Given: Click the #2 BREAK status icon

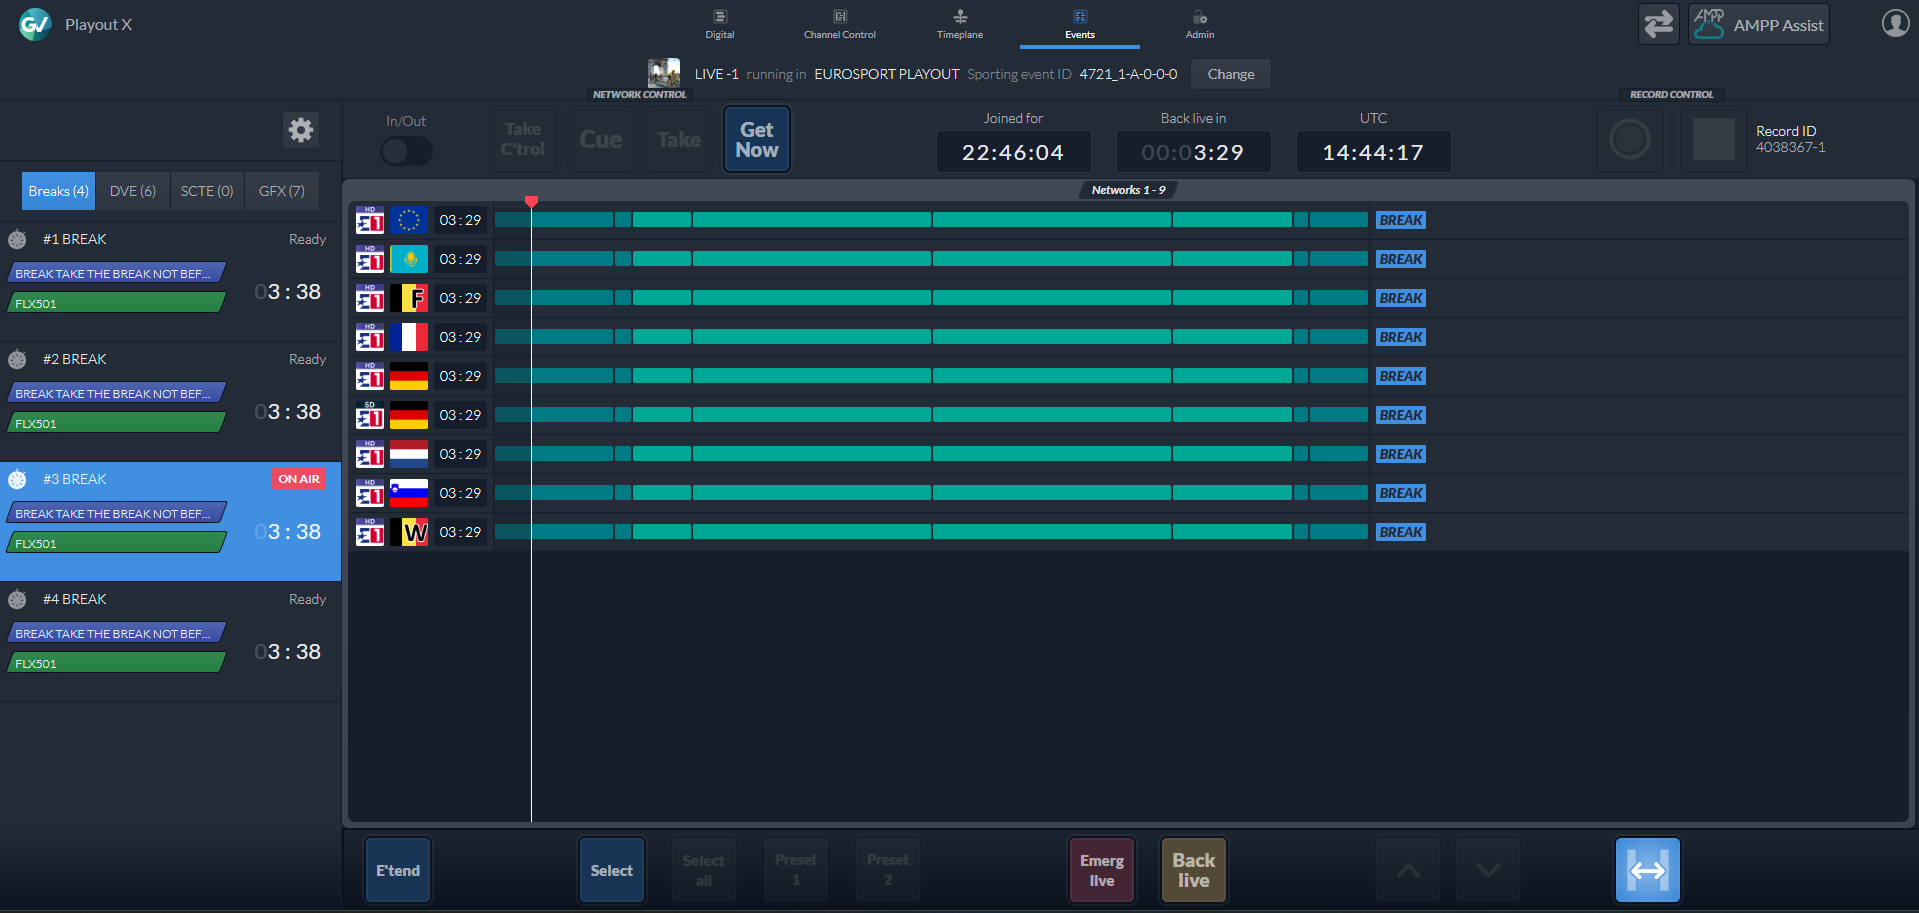Looking at the screenshot, I should 18,359.
